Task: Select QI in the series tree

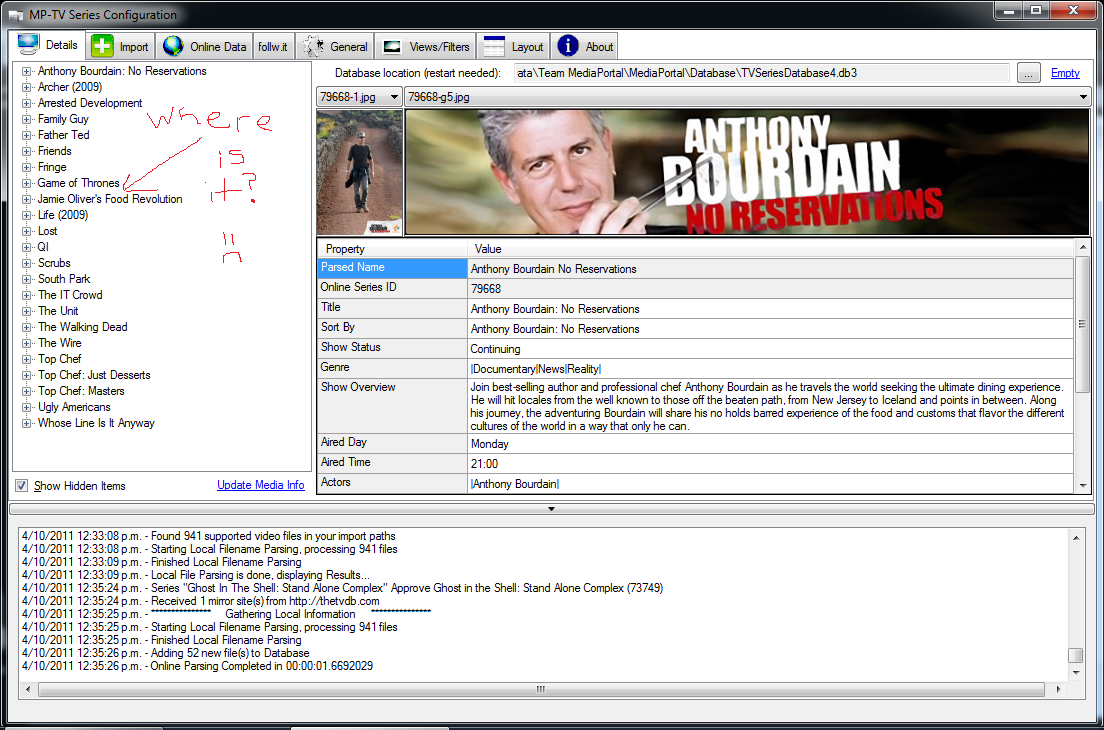Action: coord(43,247)
